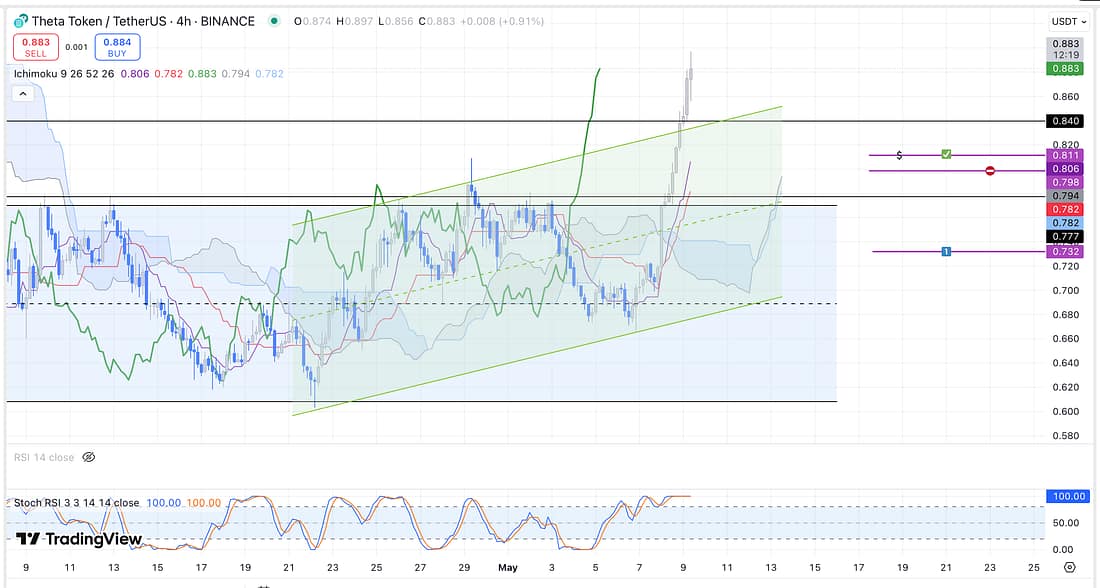Click the blue position marker on 0.732 line
Viewport: 1100px width, 588px height.
[x=946, y=251]
